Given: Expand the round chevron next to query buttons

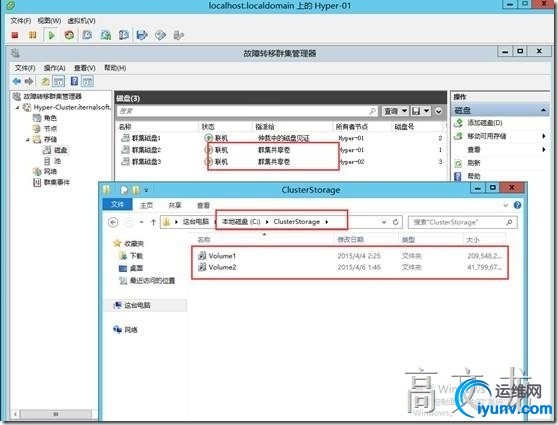Looking at the screenshot, I should point(438,111).
